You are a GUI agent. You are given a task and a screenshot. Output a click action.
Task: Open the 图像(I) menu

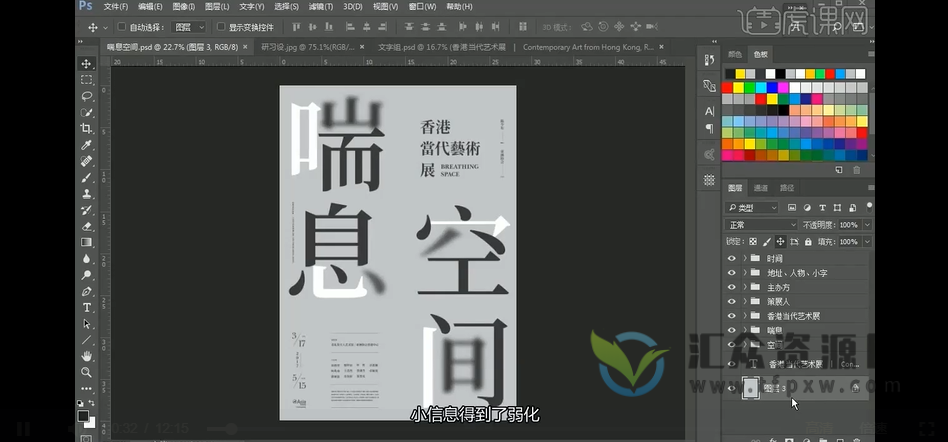[184, 7]
